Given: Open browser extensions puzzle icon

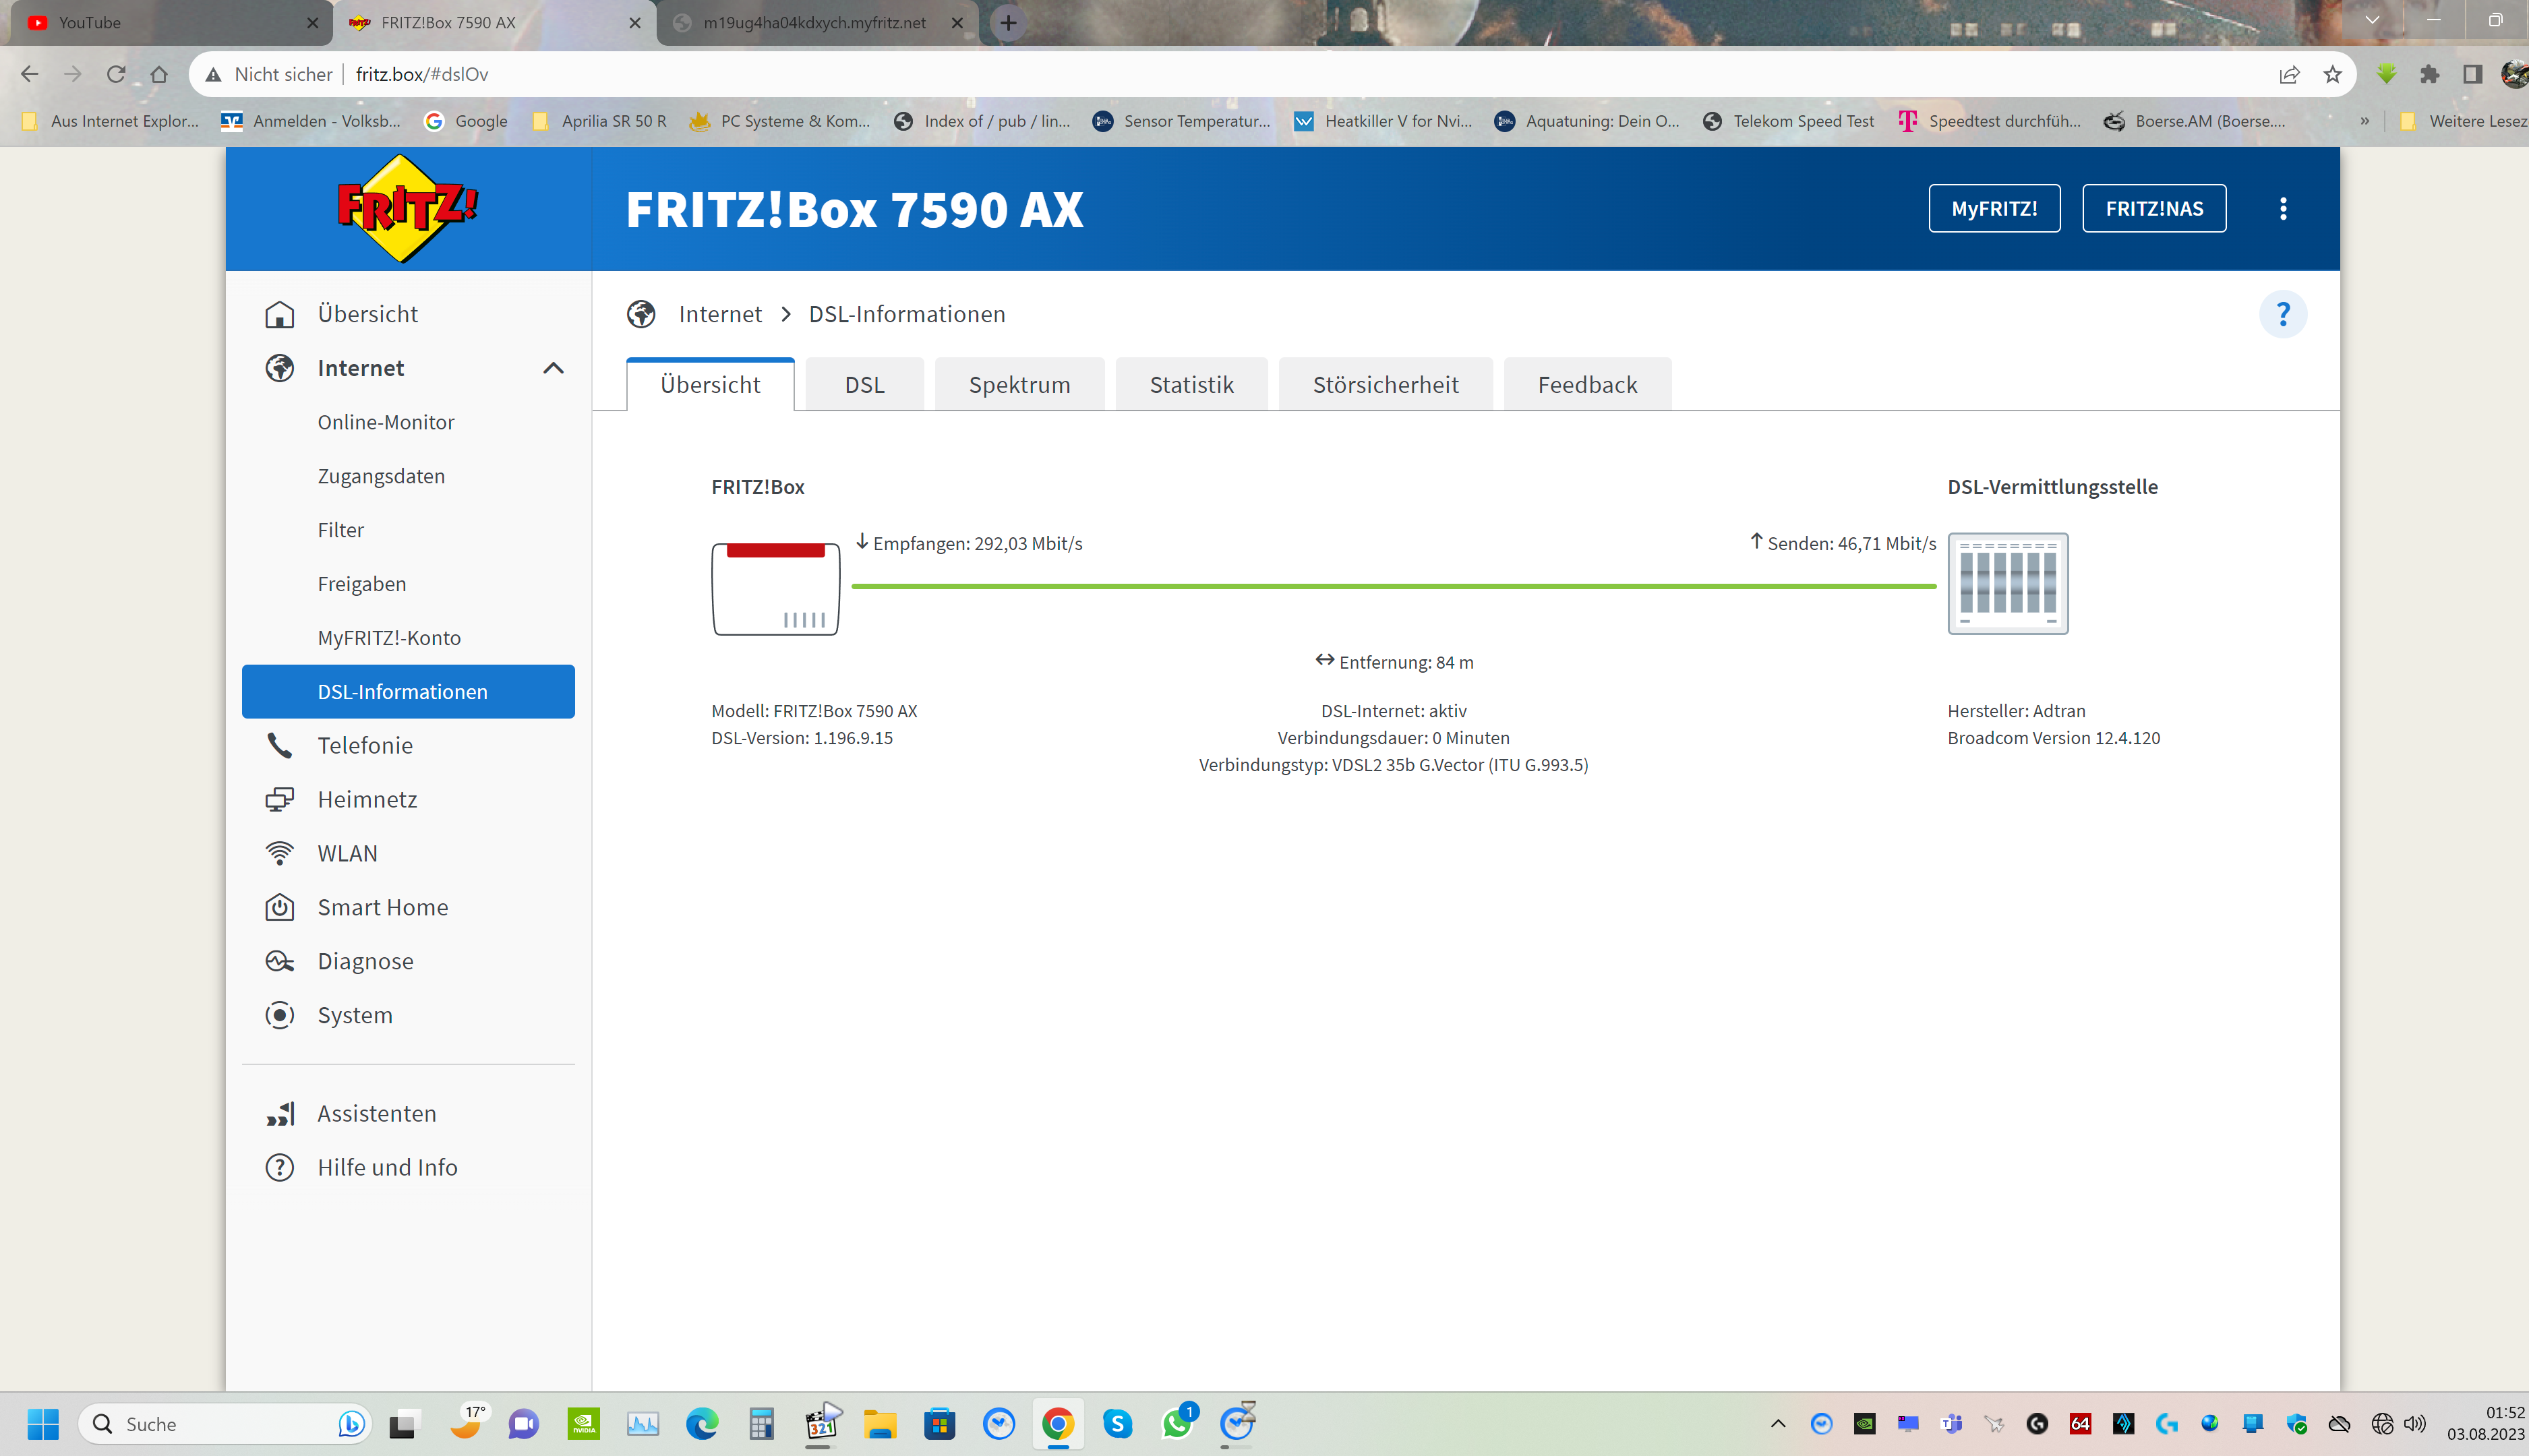Looking at the screenshot, I should coord(2429,74).
